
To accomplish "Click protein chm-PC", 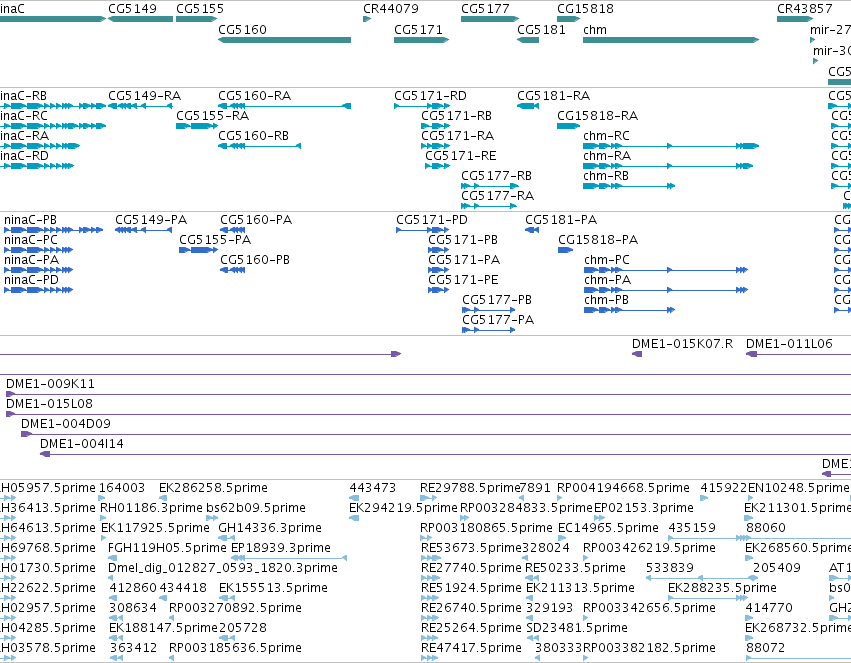I will [x=666, y=270].
